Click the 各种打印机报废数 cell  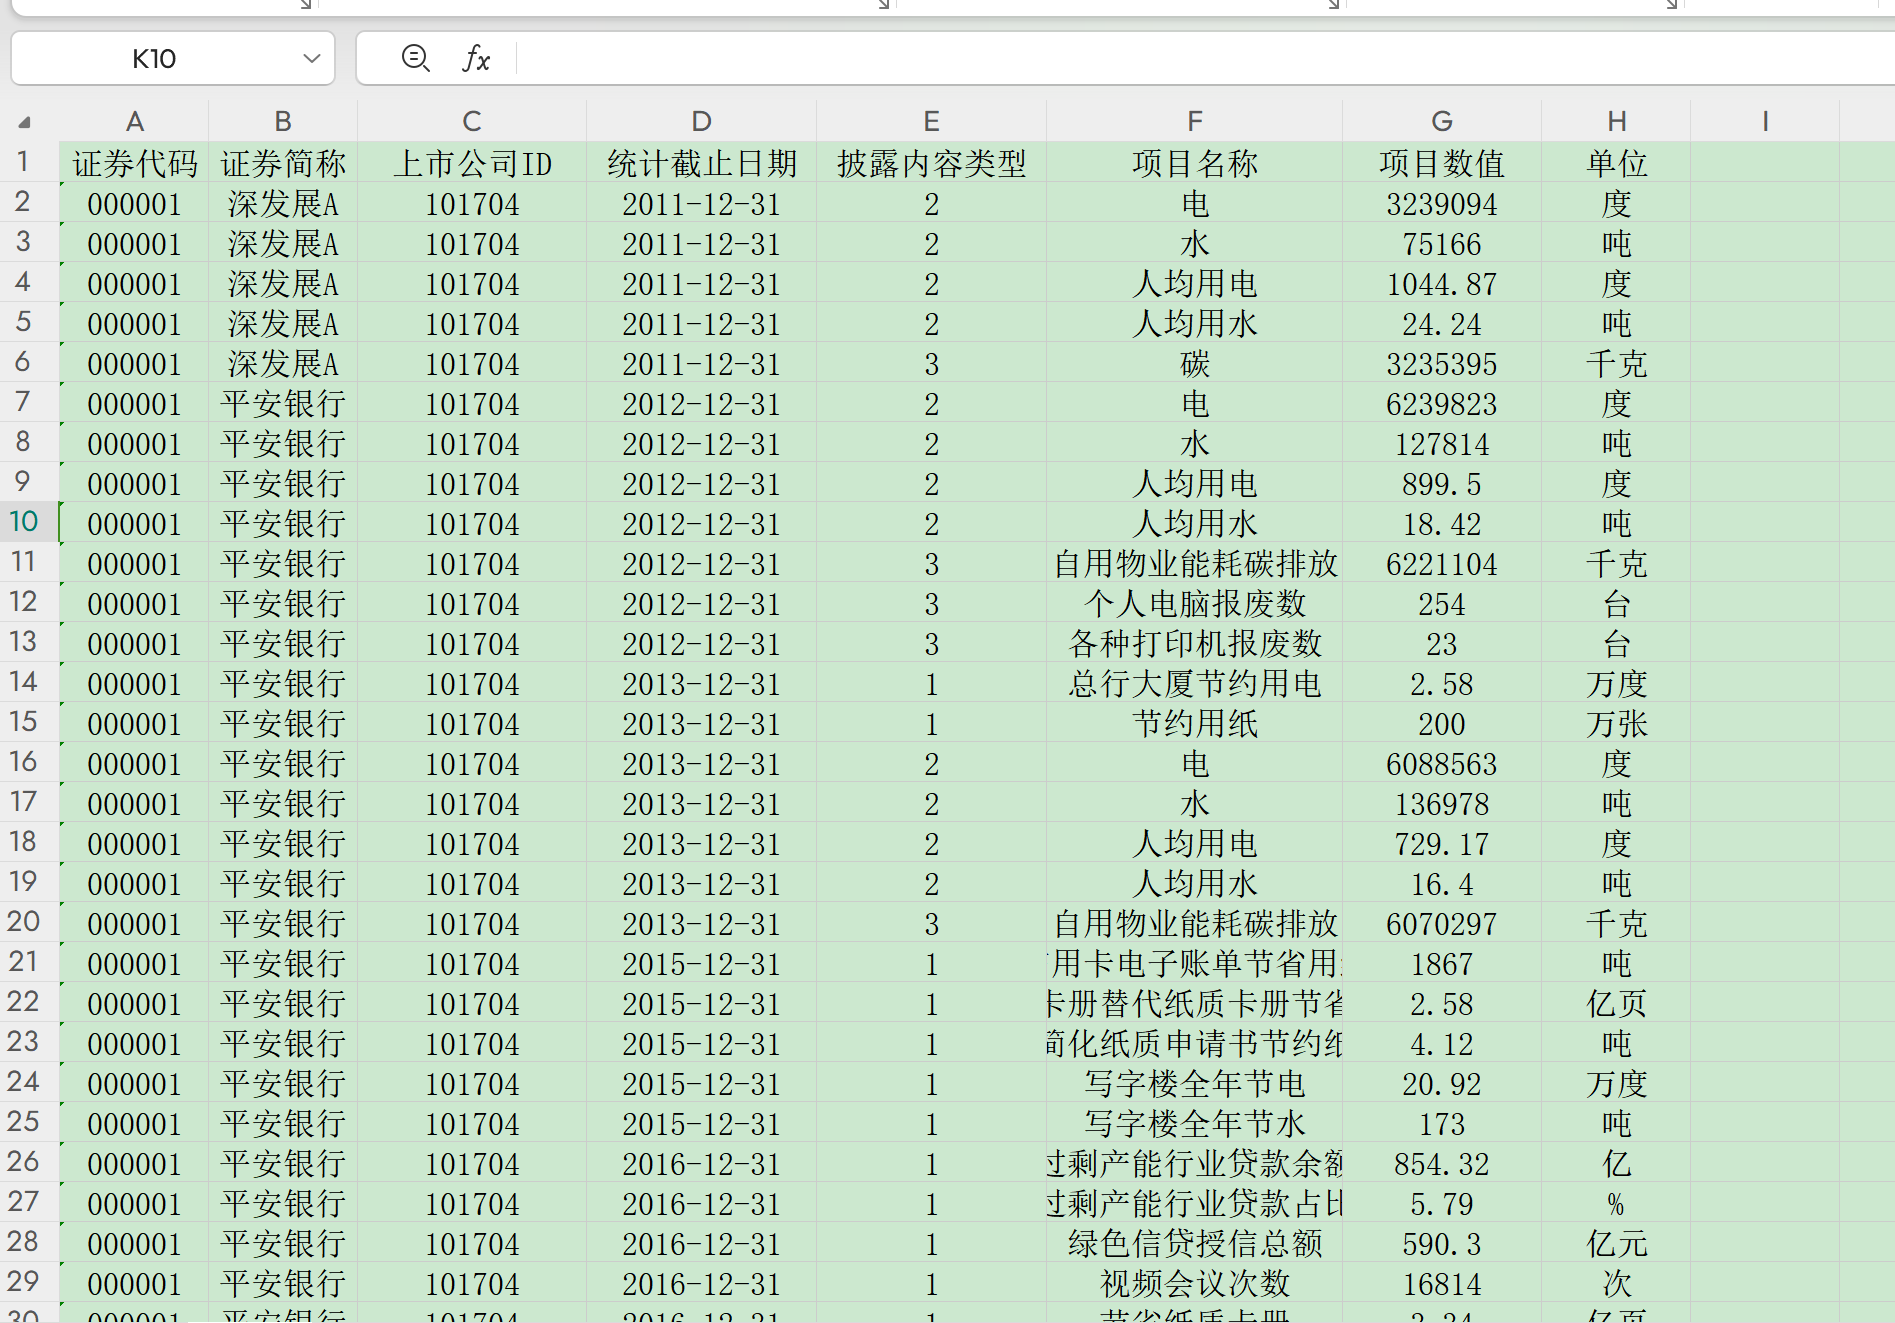tap(1194, 643)
